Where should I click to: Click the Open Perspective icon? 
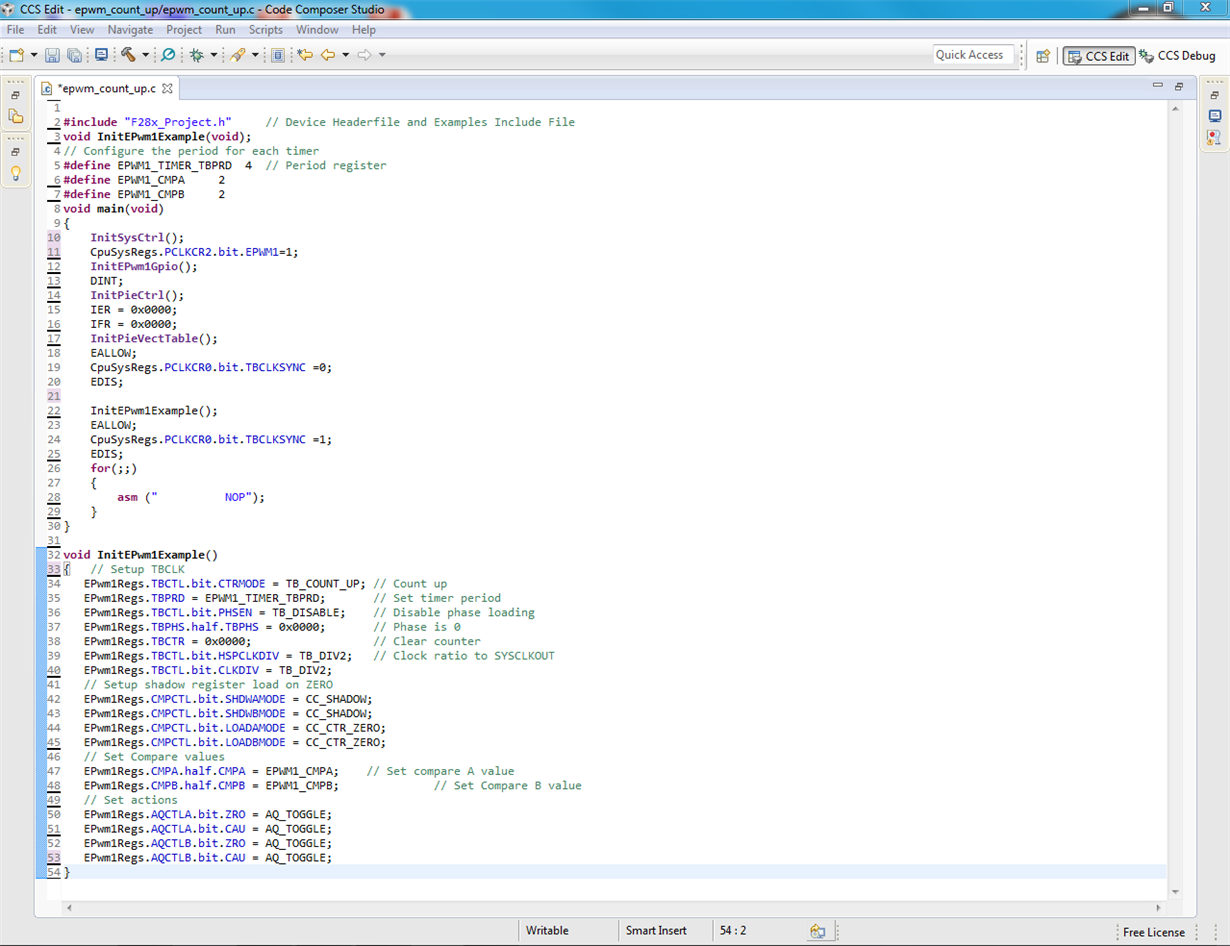pos(1043,56)
